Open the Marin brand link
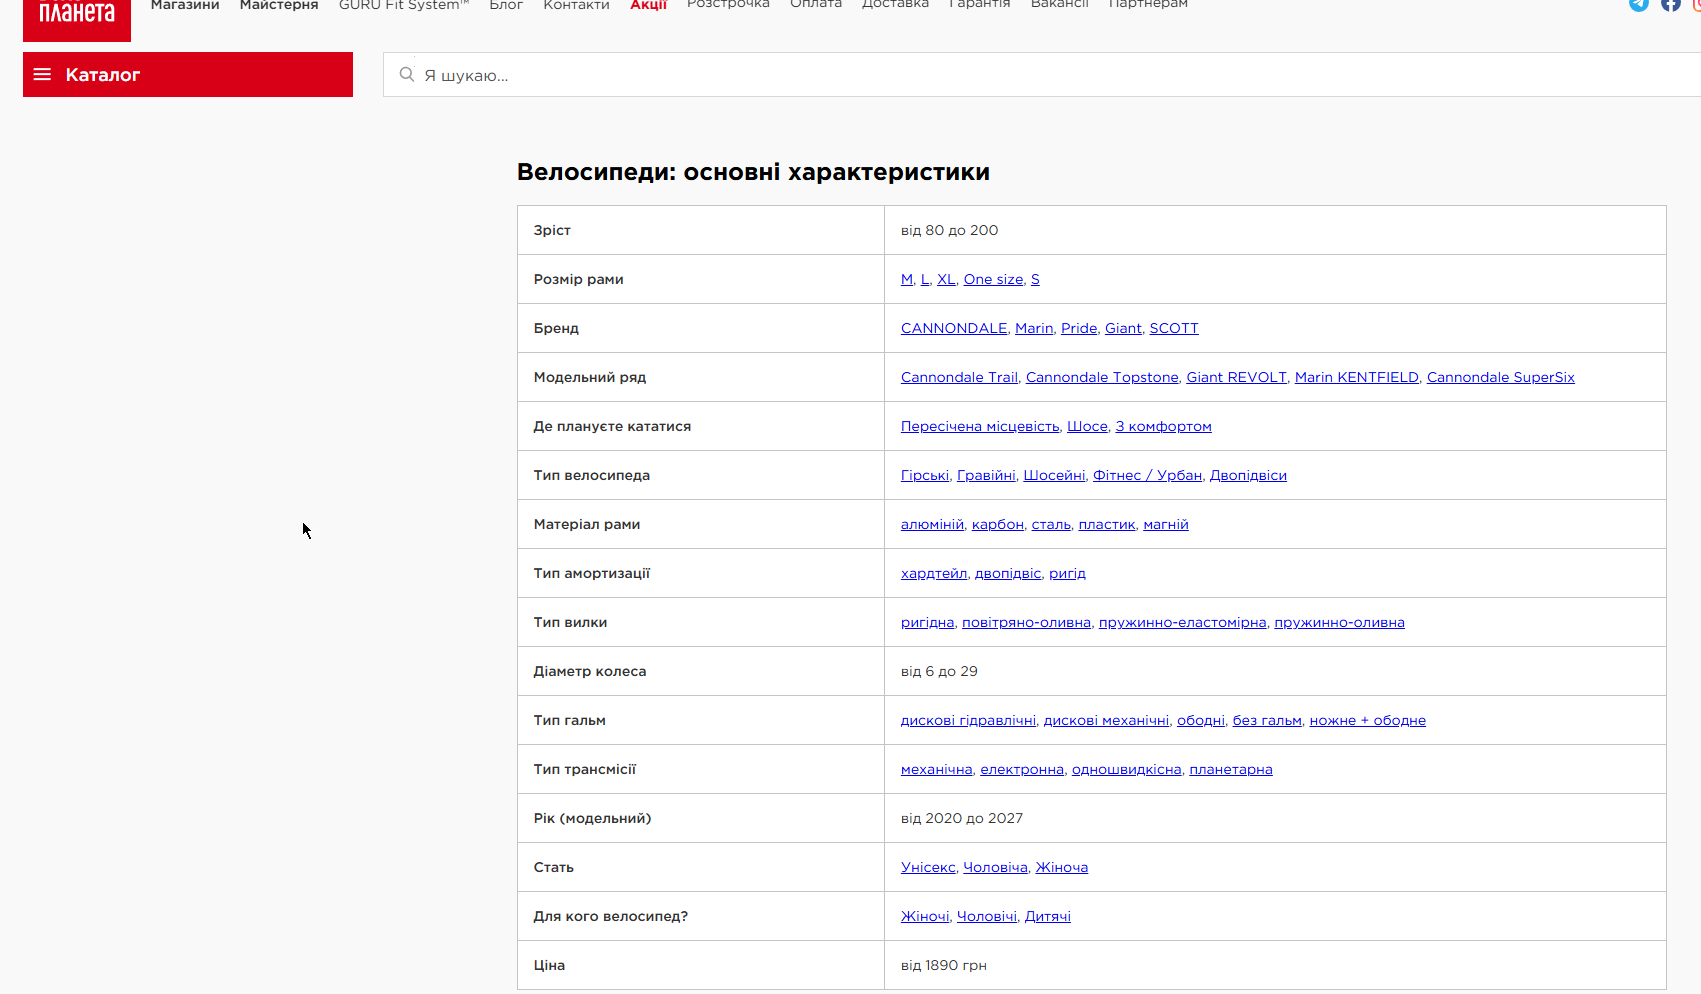This screenshot has height=994, width=1701. (x=1034, y=328)
